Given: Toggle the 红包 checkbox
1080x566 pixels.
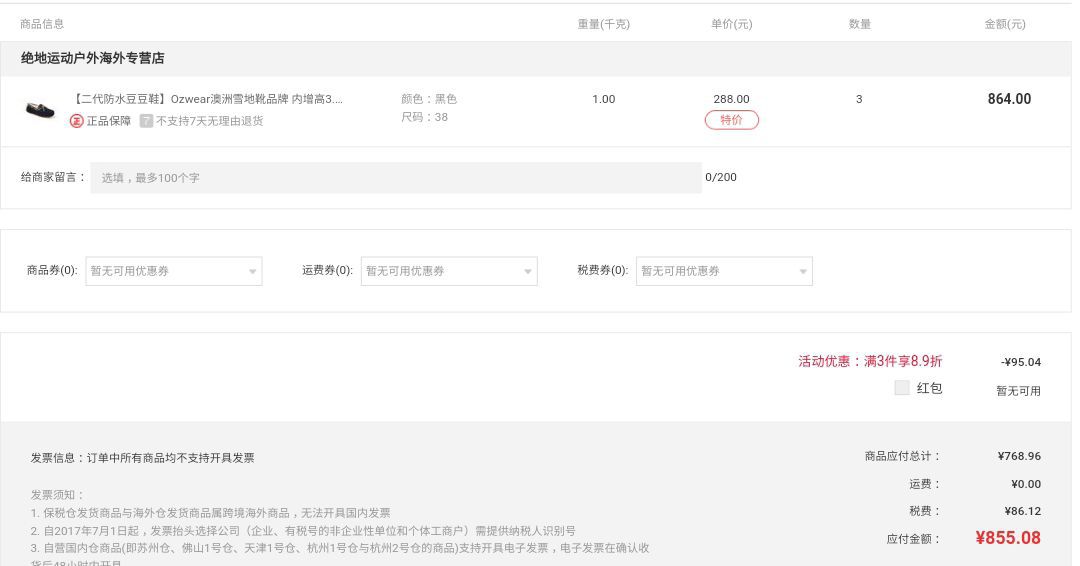Looking at the screenshot, I should pos(902,388).
